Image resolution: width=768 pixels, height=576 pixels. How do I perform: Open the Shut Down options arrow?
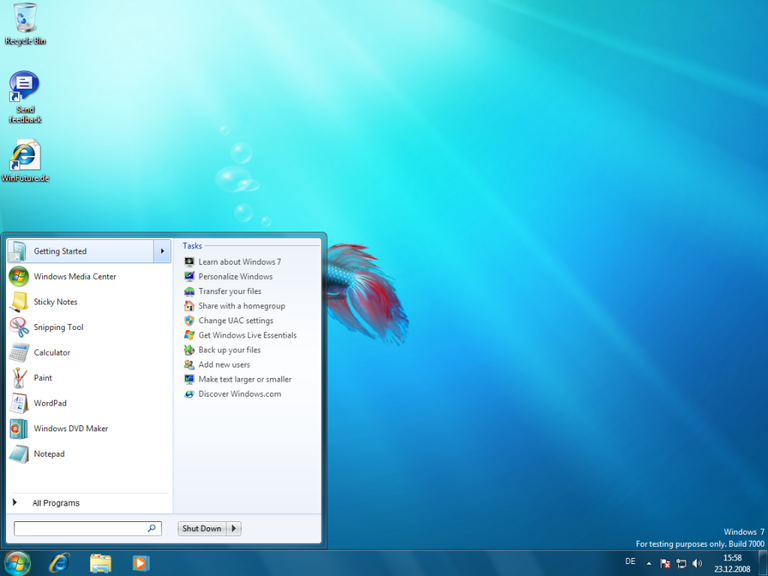click(x=234, y=528)
